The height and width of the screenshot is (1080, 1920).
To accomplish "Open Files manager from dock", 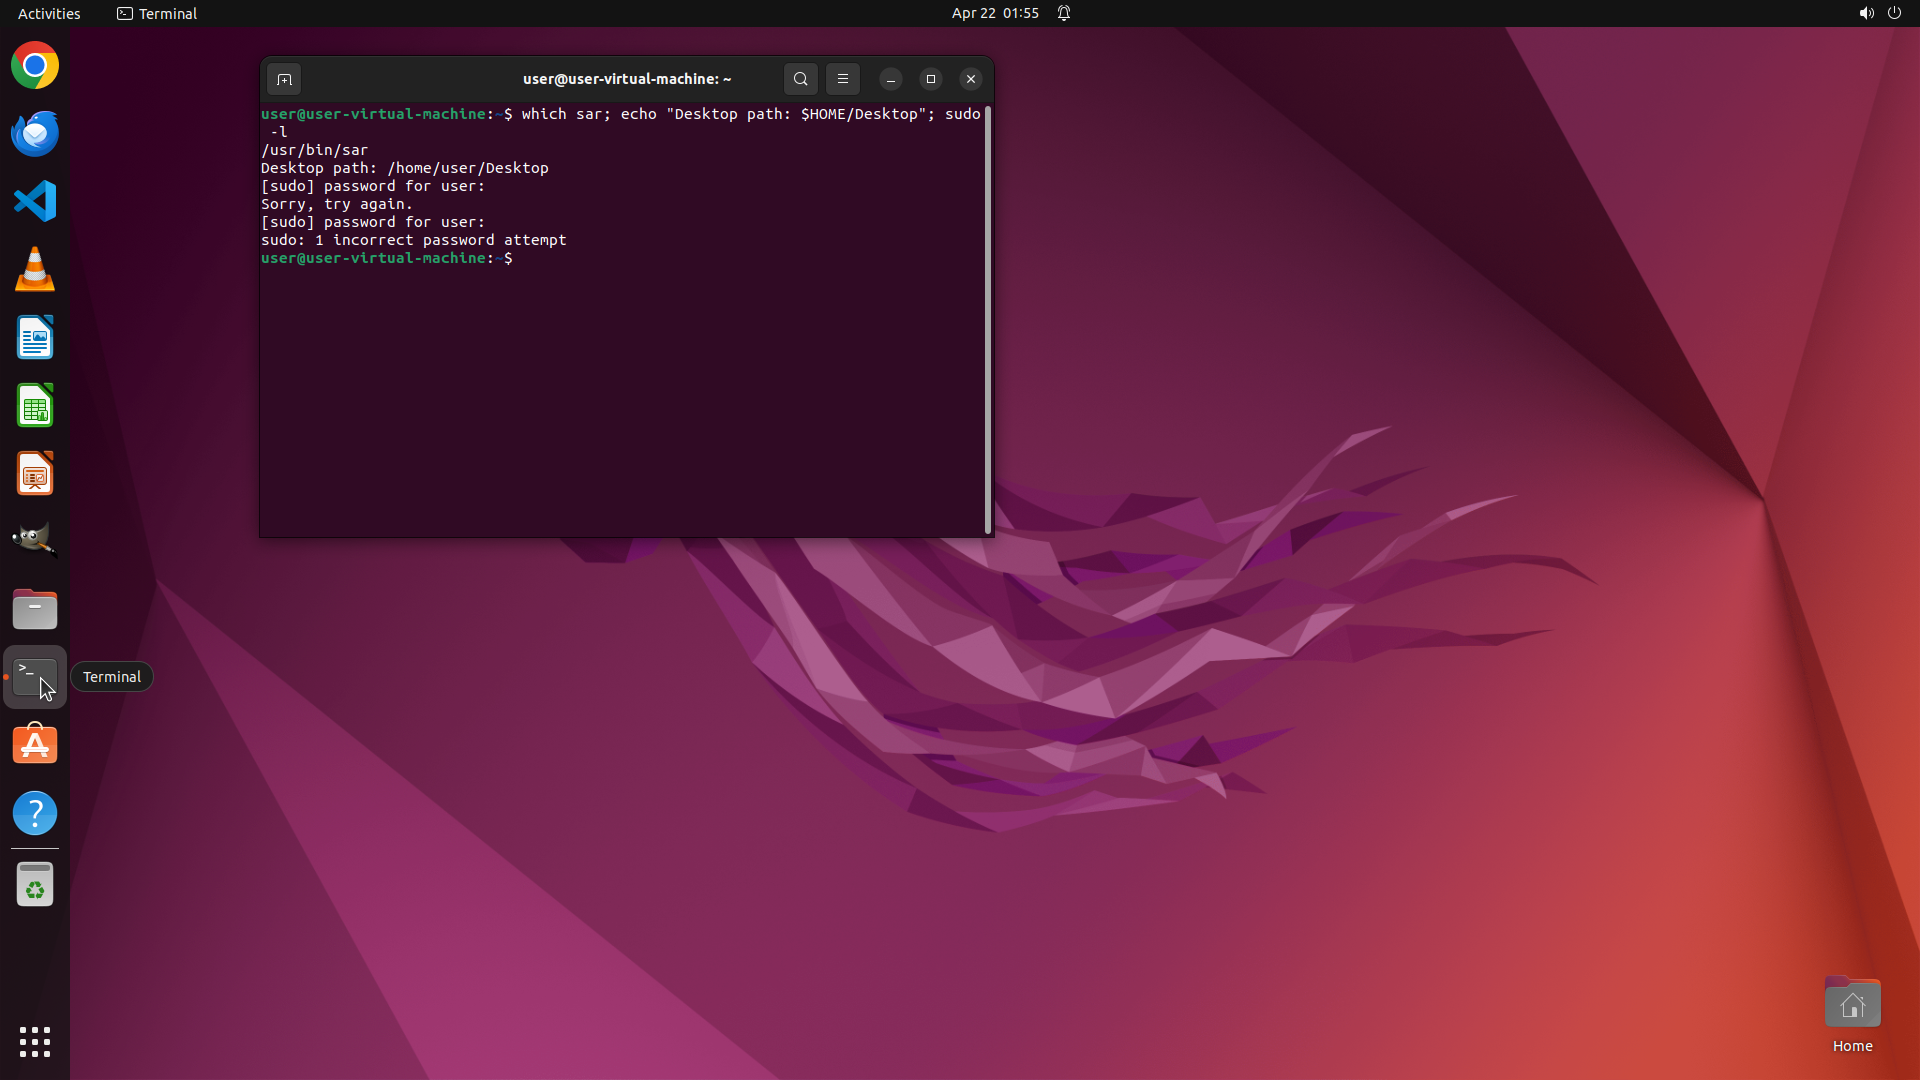I will (x=35, y=609).
